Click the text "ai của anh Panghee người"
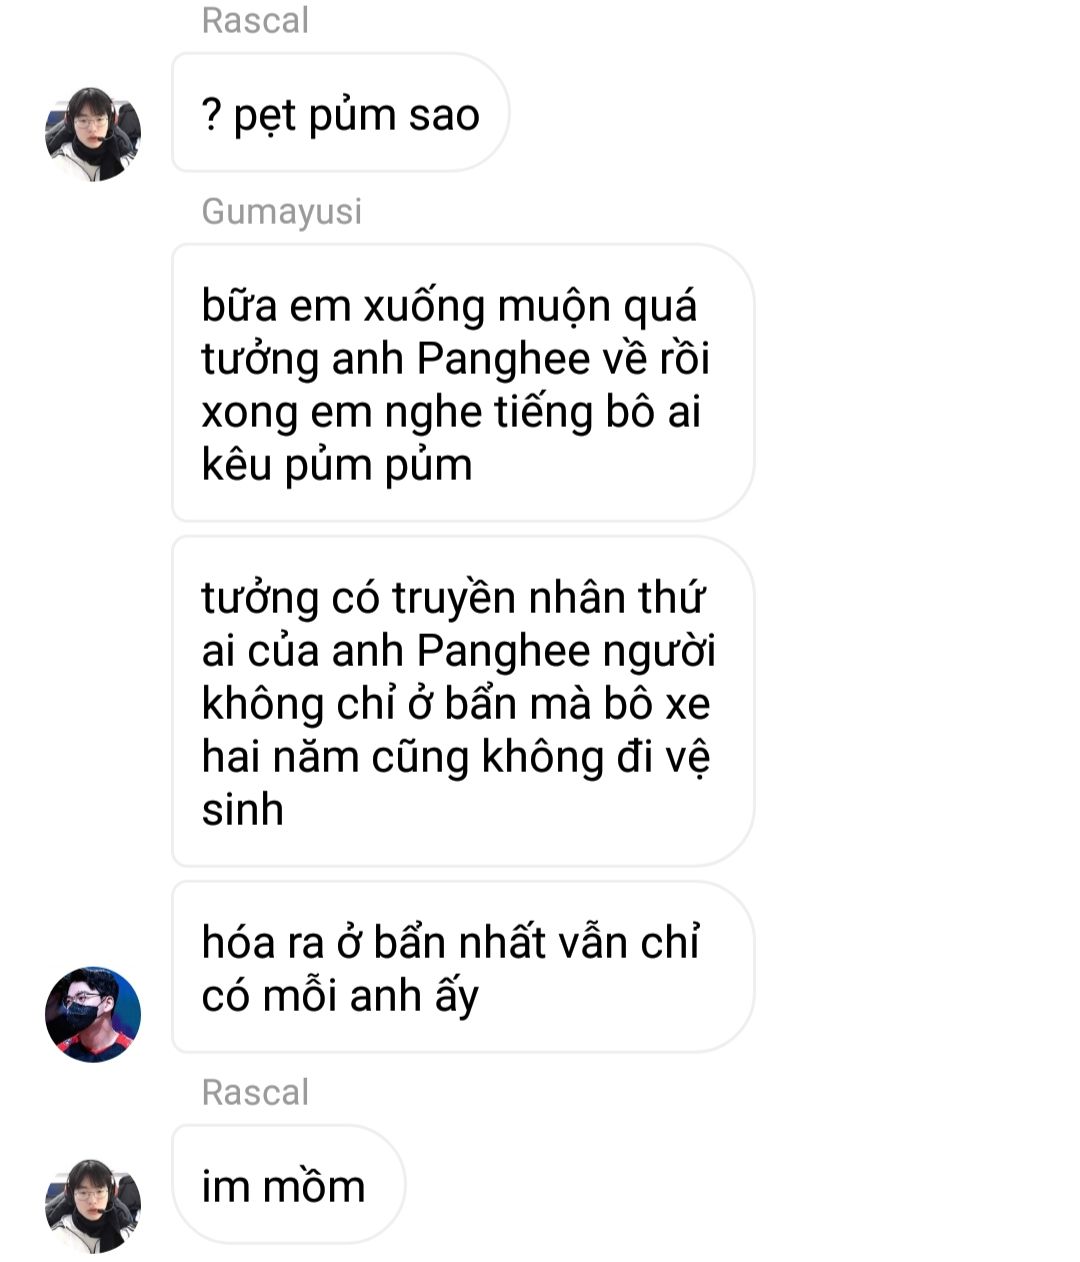The image size is (1080, 1262). point(459,651)
